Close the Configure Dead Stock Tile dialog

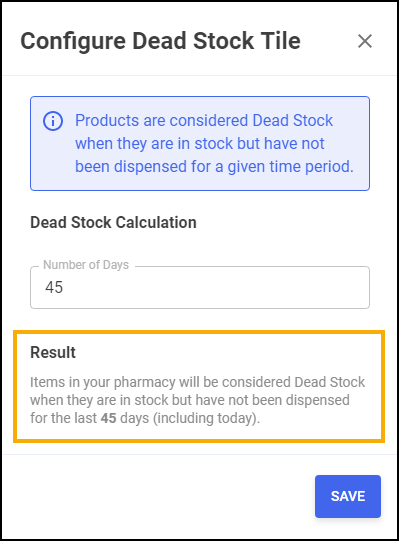(x=365, y=41)
